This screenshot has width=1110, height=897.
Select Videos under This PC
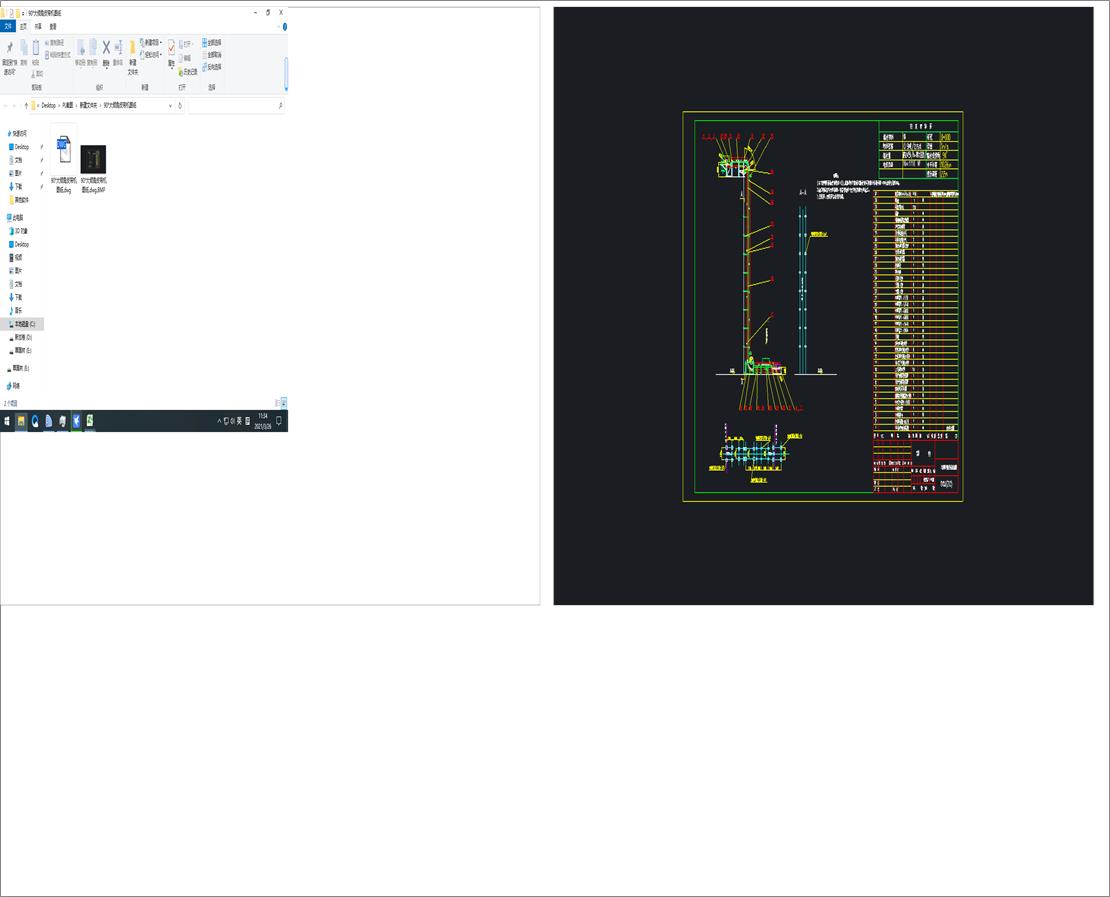coord(16,257)
